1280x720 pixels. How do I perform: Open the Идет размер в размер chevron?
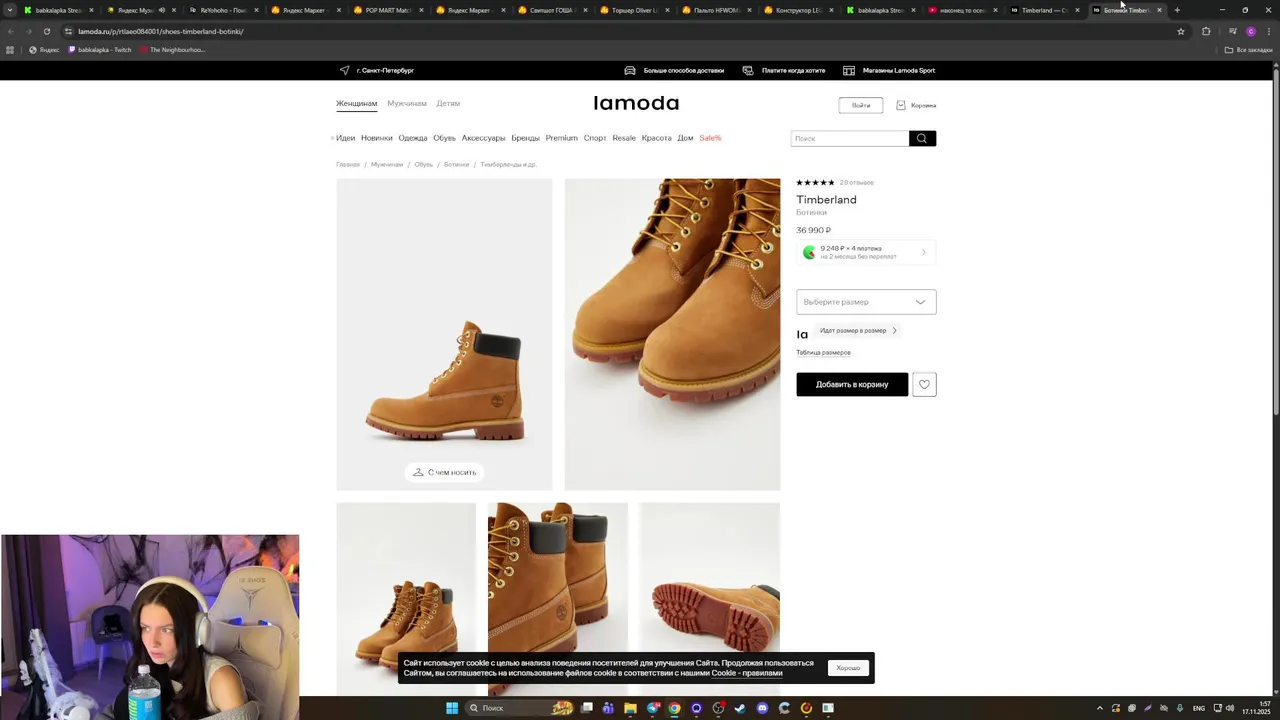coord(894,330)
